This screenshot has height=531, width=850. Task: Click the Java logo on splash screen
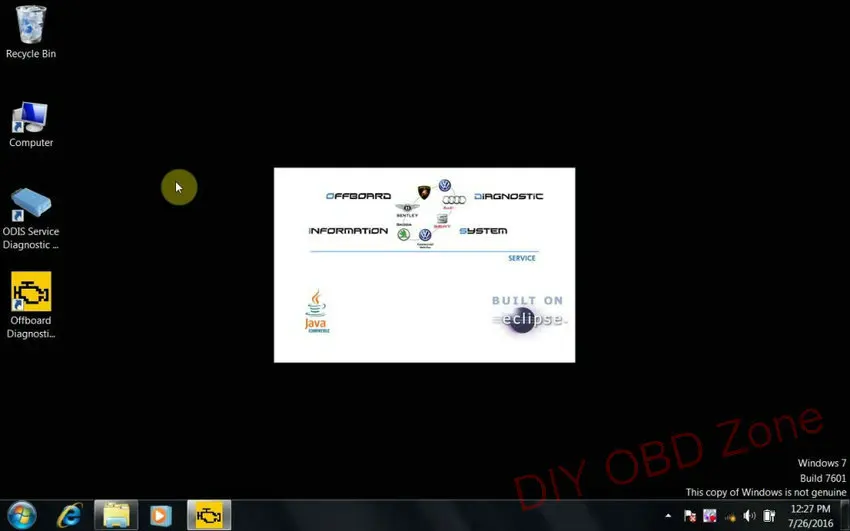317,311
